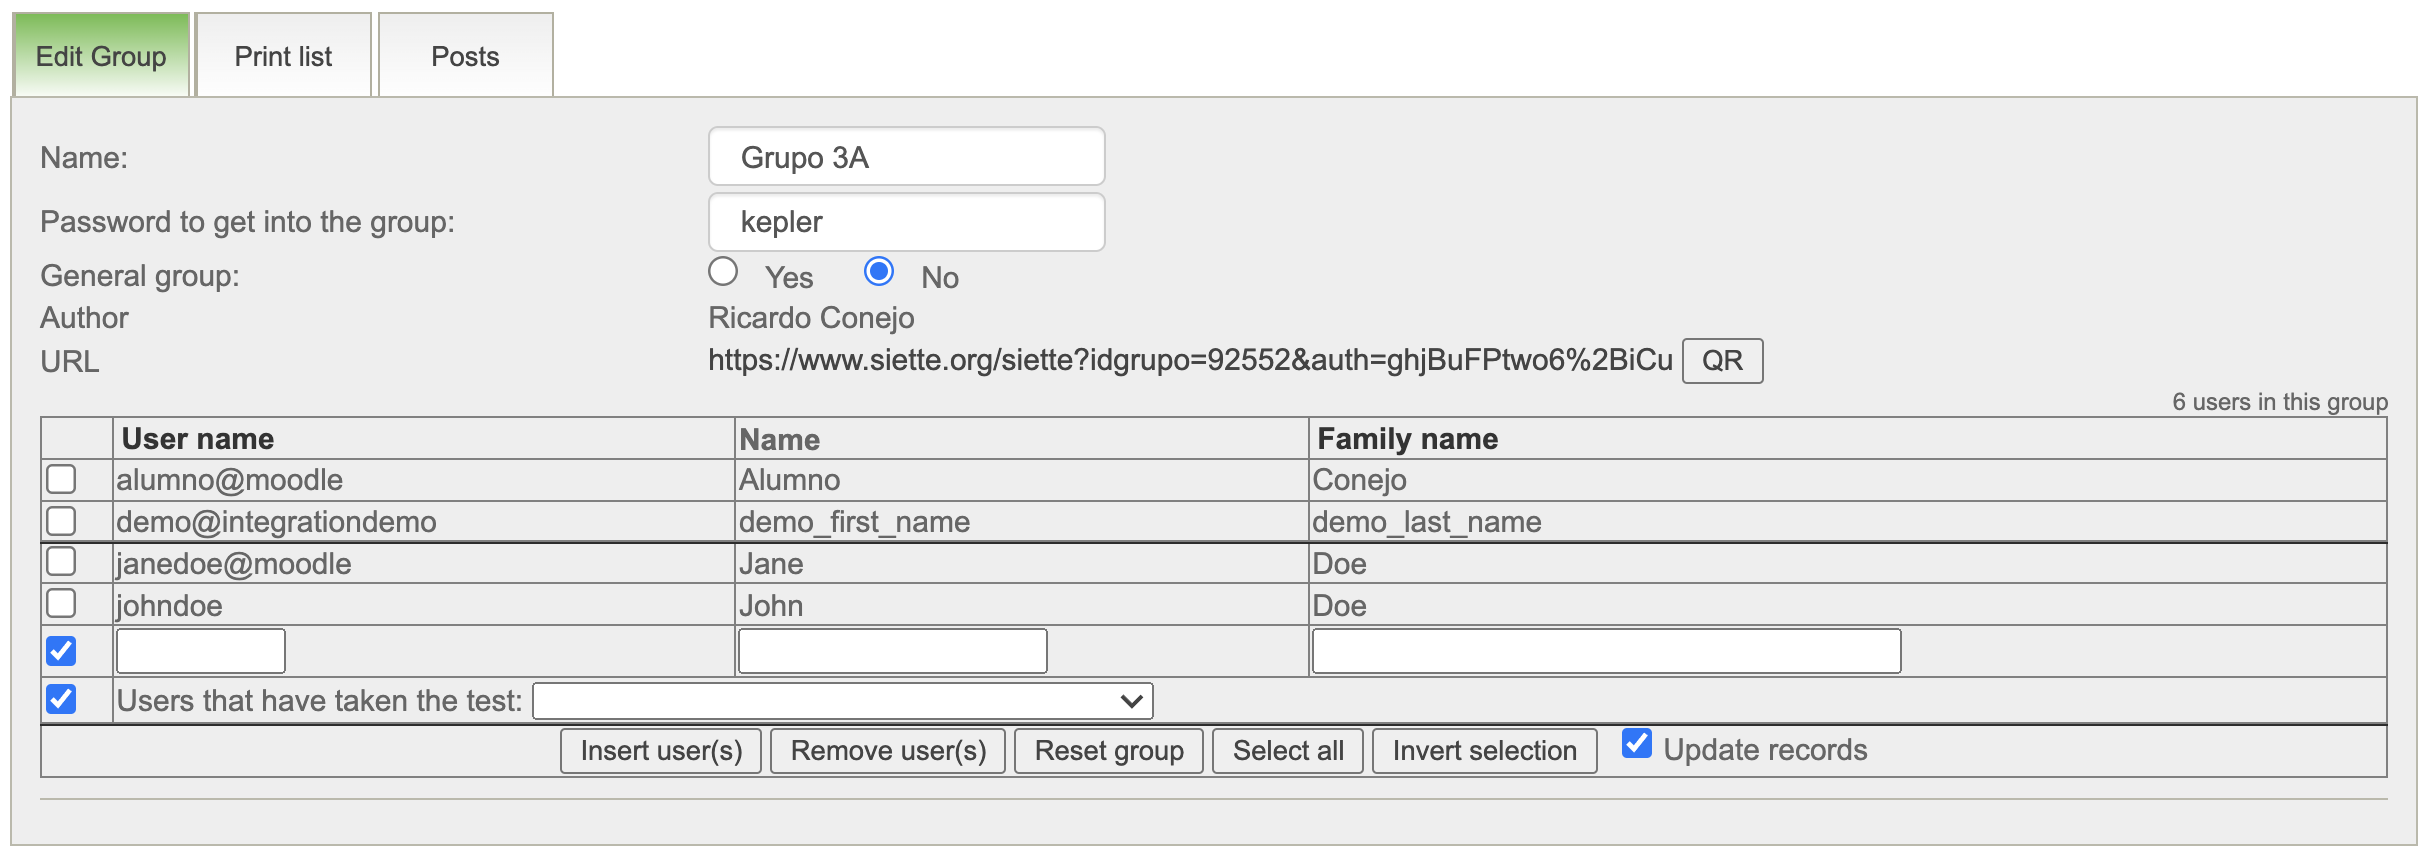
Task: Select No for General group
Action: (879, 272)
